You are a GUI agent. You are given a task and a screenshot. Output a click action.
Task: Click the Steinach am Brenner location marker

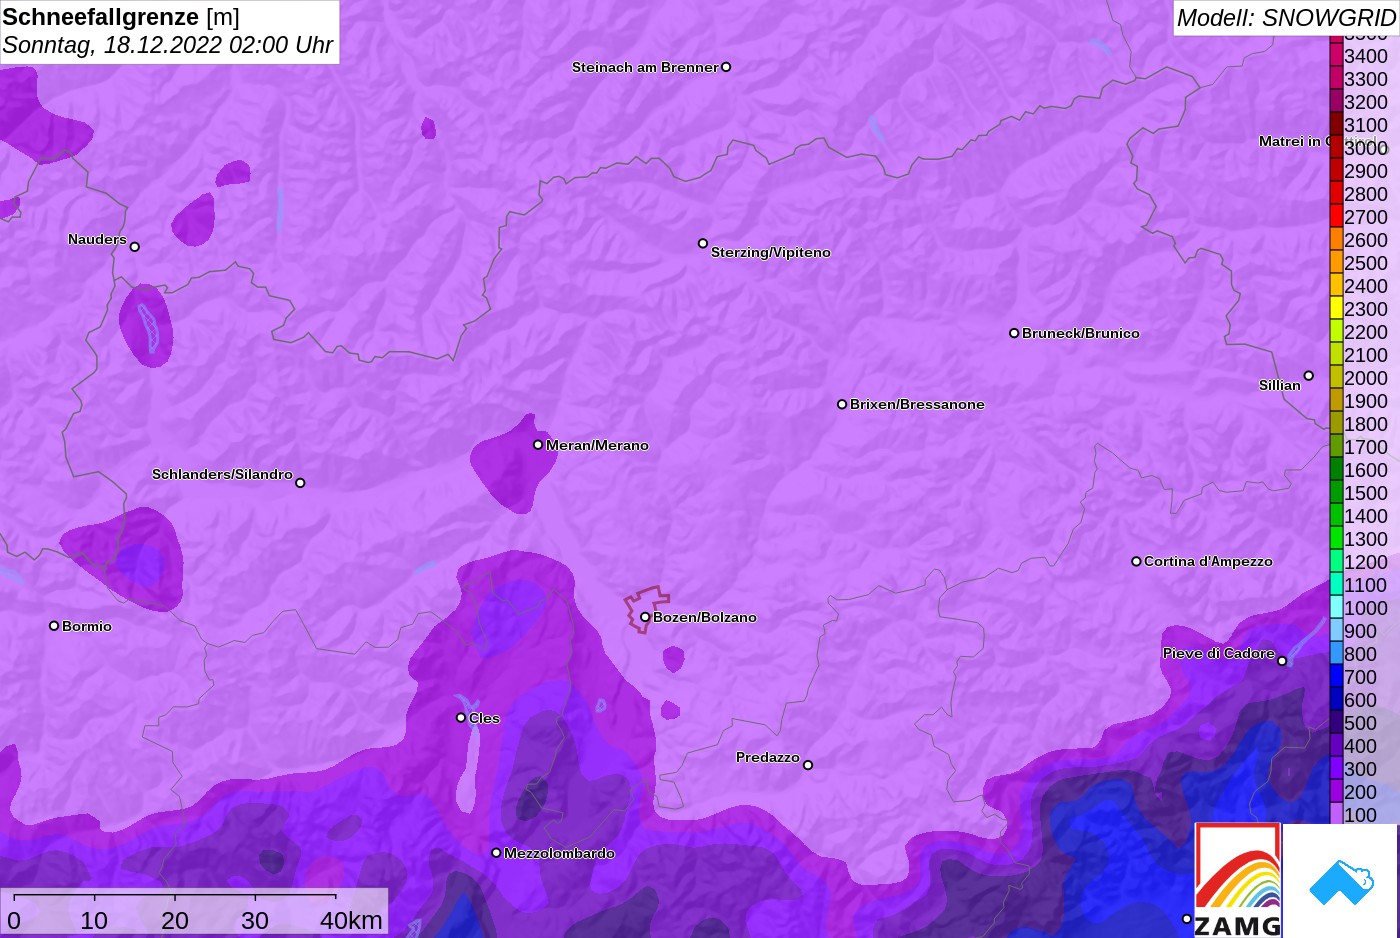[x=726, y=67]
